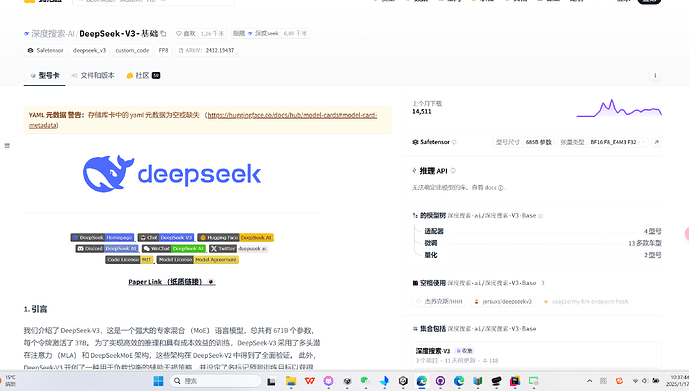Copy the model name with the copy icon

click(x=163, y=33)
